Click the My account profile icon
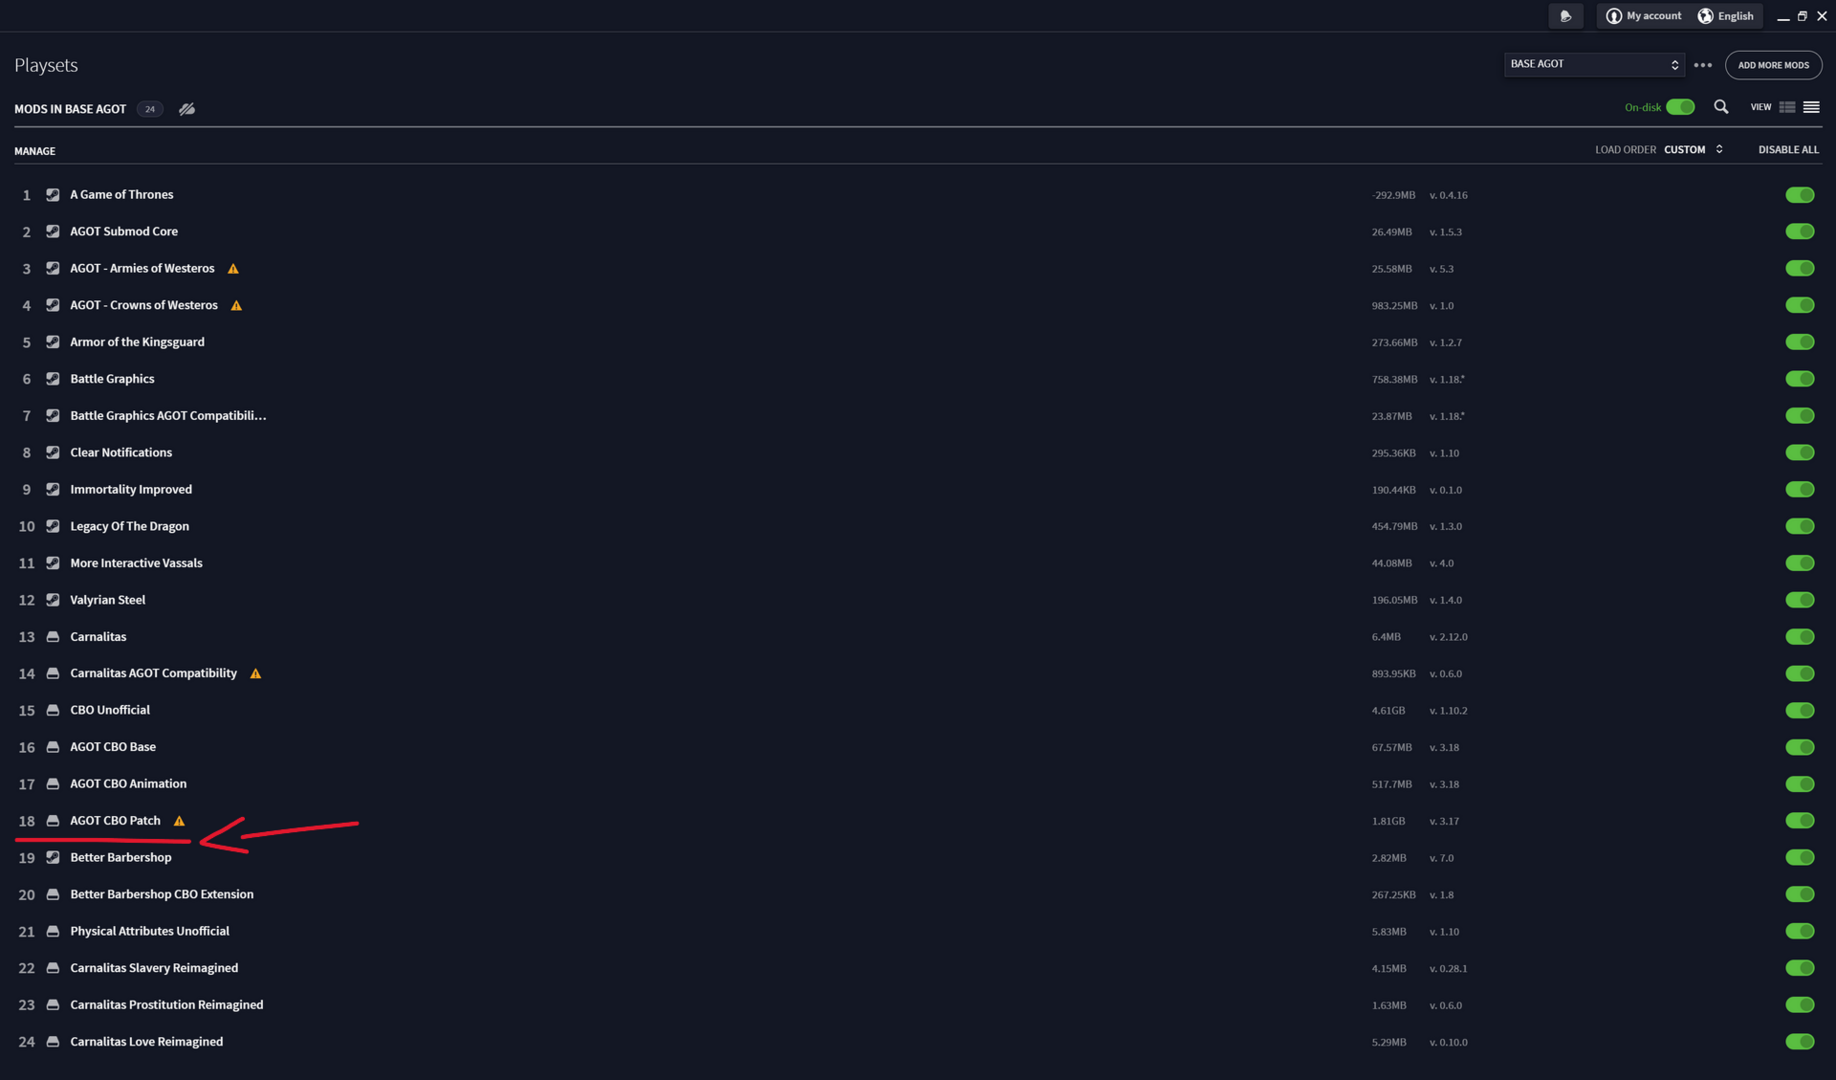 point(1614,16)
